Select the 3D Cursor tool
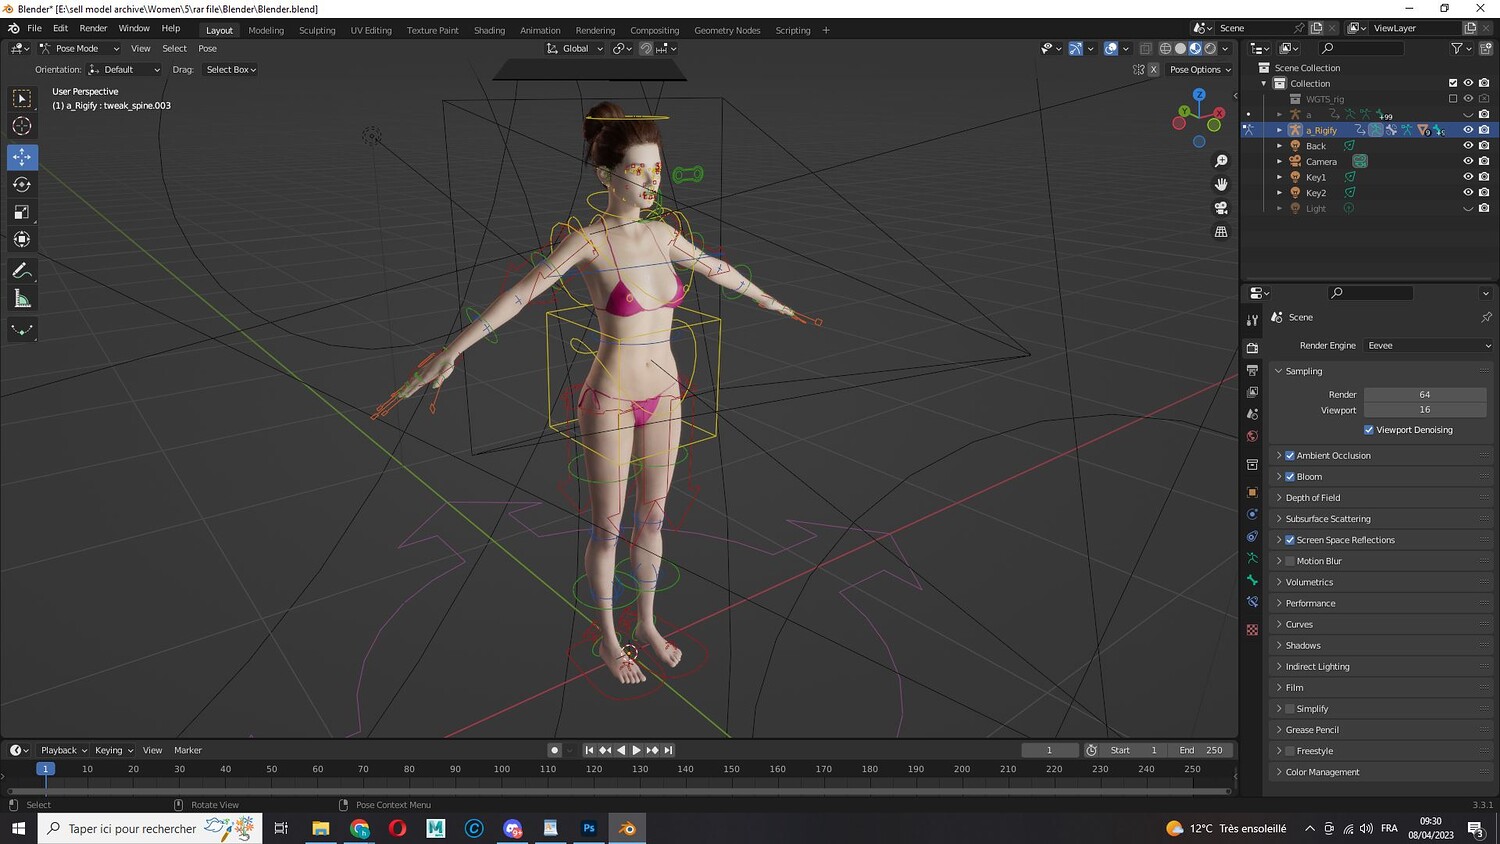The width and height of the screenshot is (1500, 844). (22, 126)
